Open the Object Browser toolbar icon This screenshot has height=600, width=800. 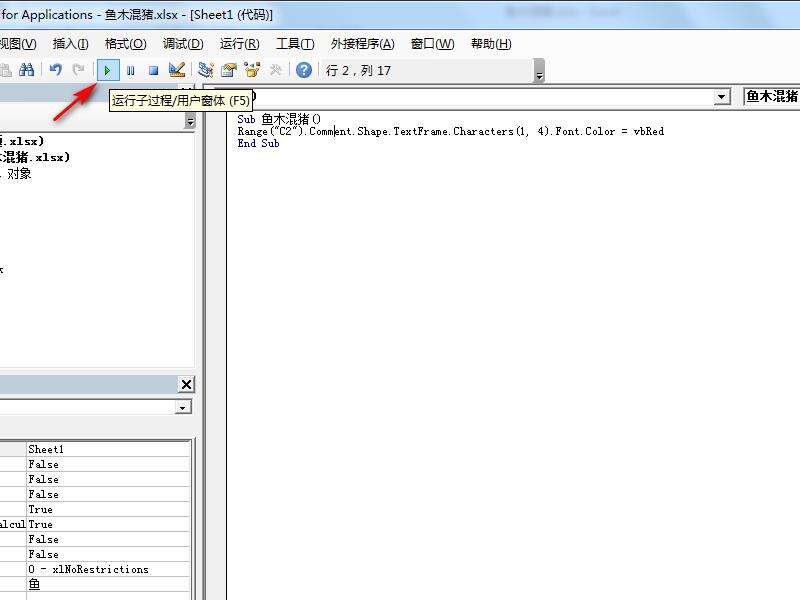[x=251, y=70]
